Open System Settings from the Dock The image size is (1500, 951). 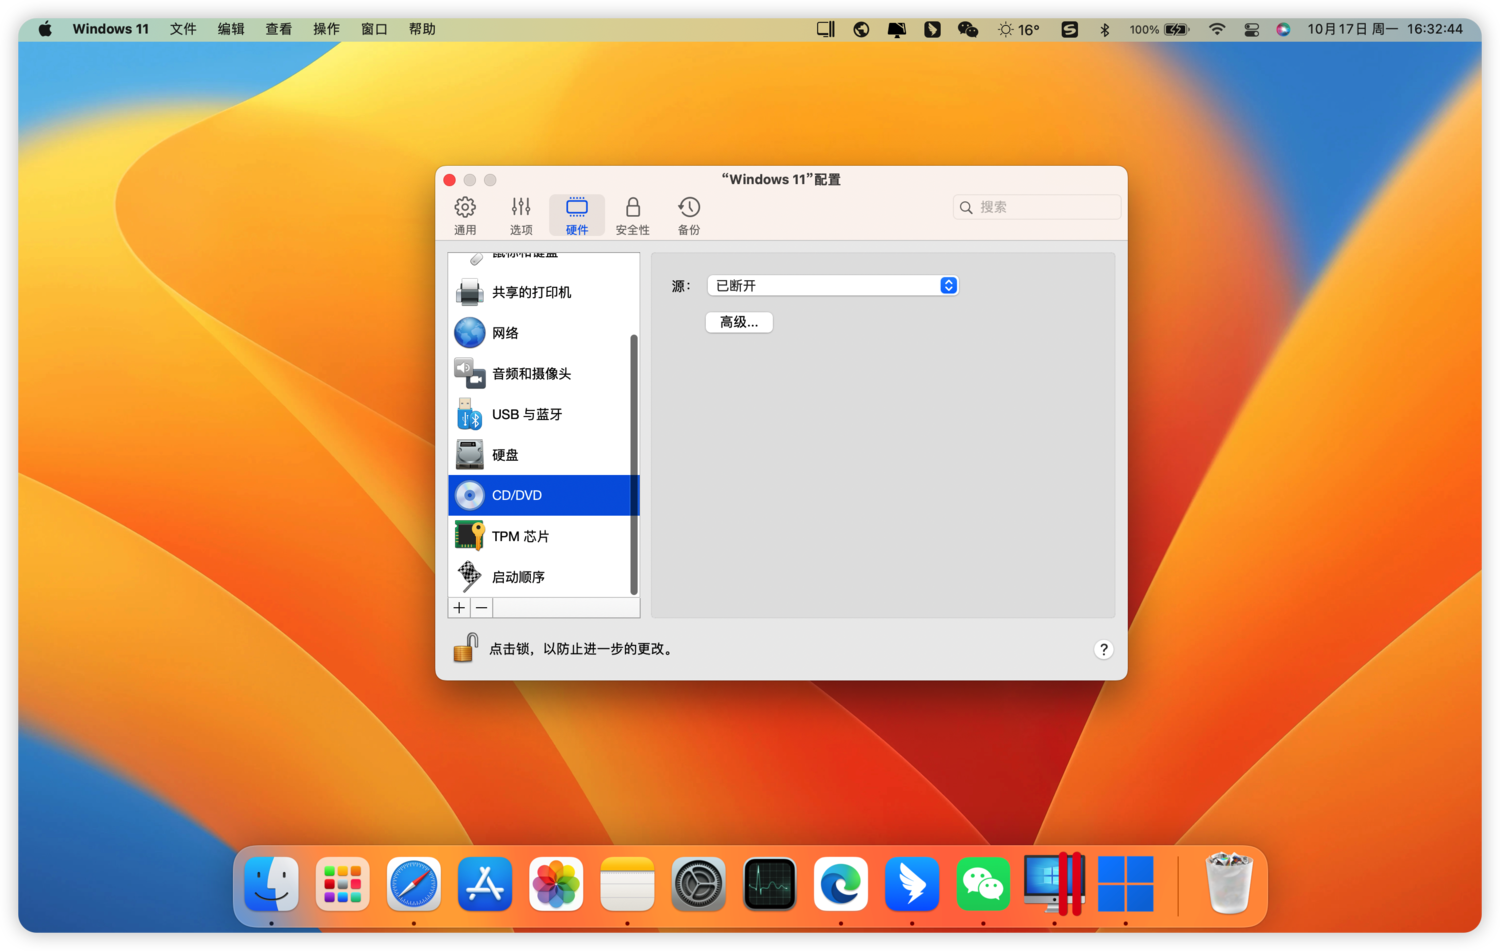[698, 884]
